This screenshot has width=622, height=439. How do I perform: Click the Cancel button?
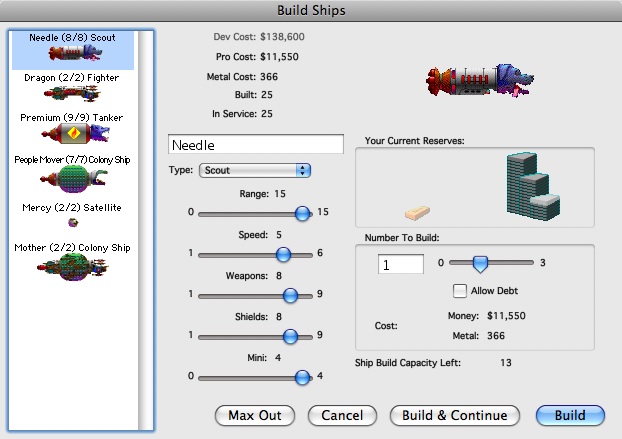click(x=341, y=415)
